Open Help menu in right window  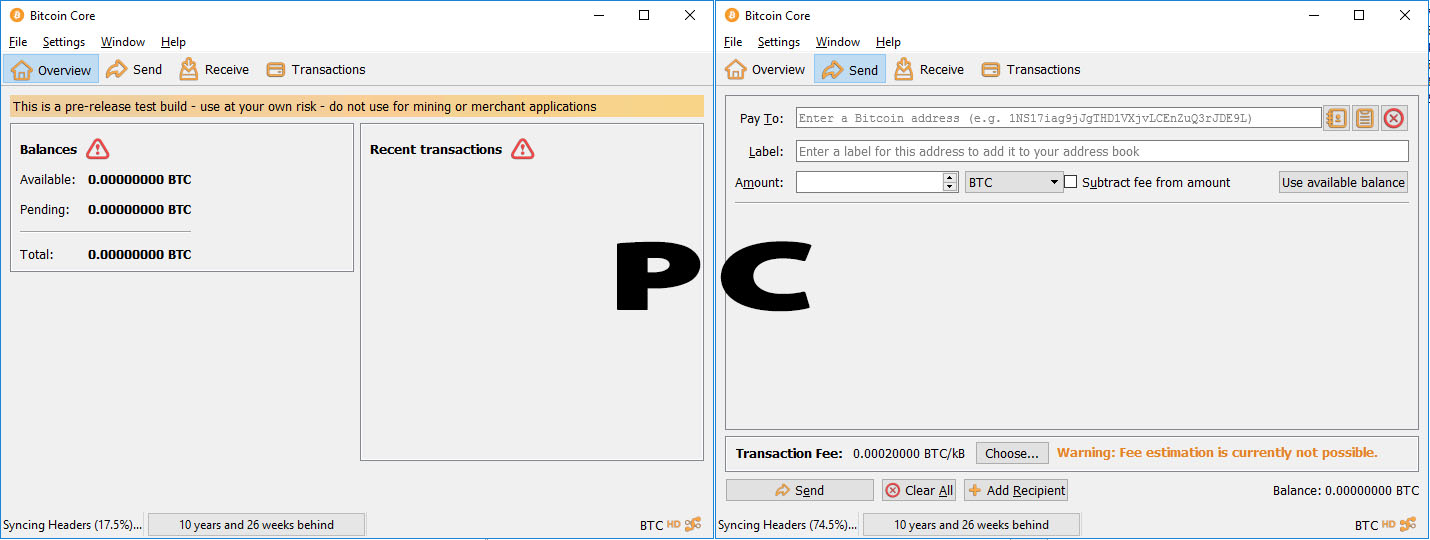tap(888, 42)
